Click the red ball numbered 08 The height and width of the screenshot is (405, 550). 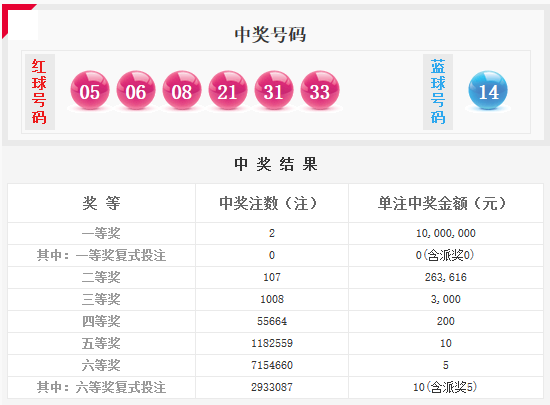[x=182, y=90]
